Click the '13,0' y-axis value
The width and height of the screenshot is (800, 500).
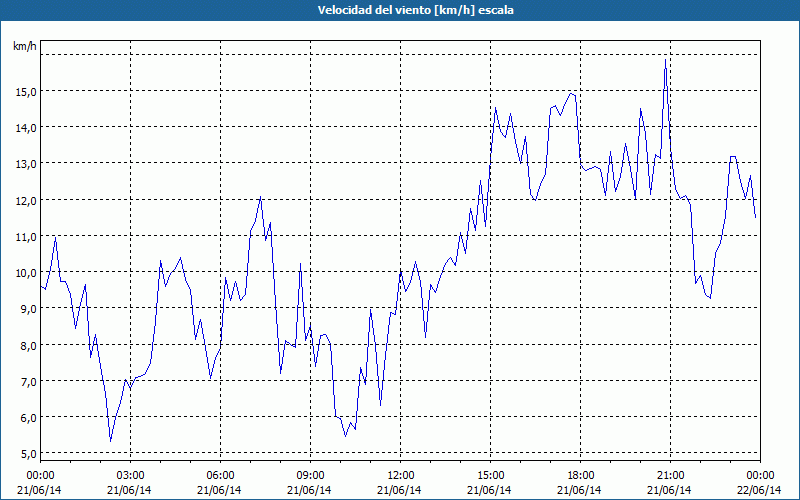click(x=26, y=164)
